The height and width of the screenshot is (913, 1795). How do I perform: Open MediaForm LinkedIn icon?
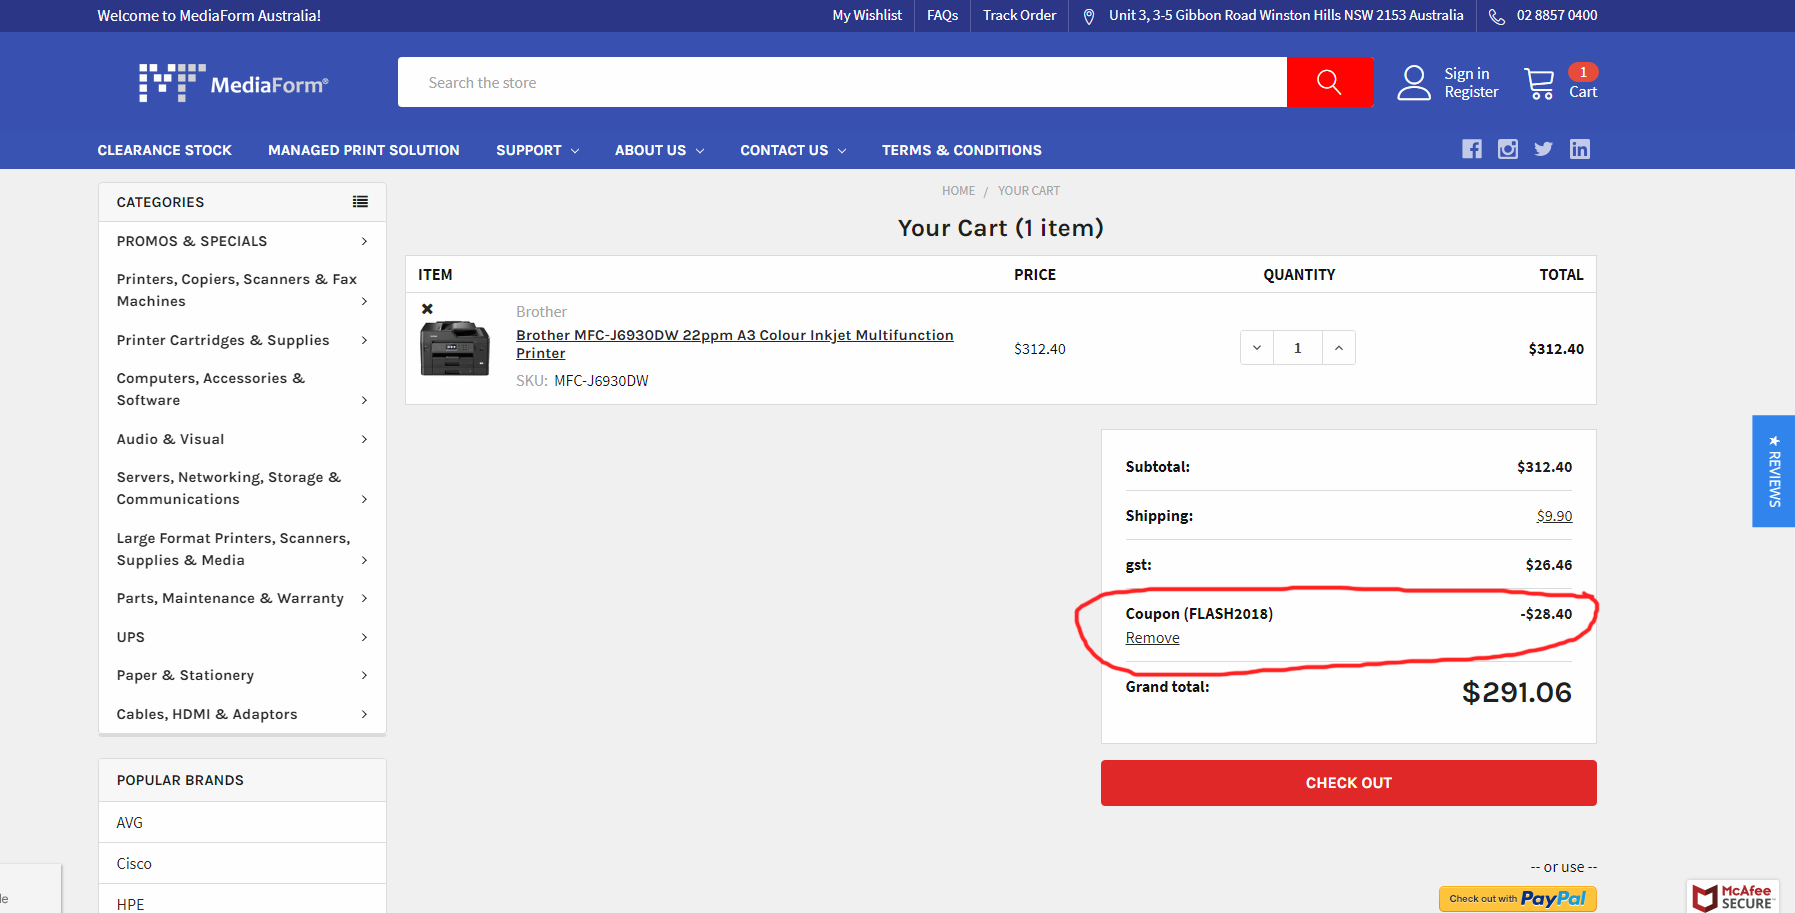(x=1580, y=149)
